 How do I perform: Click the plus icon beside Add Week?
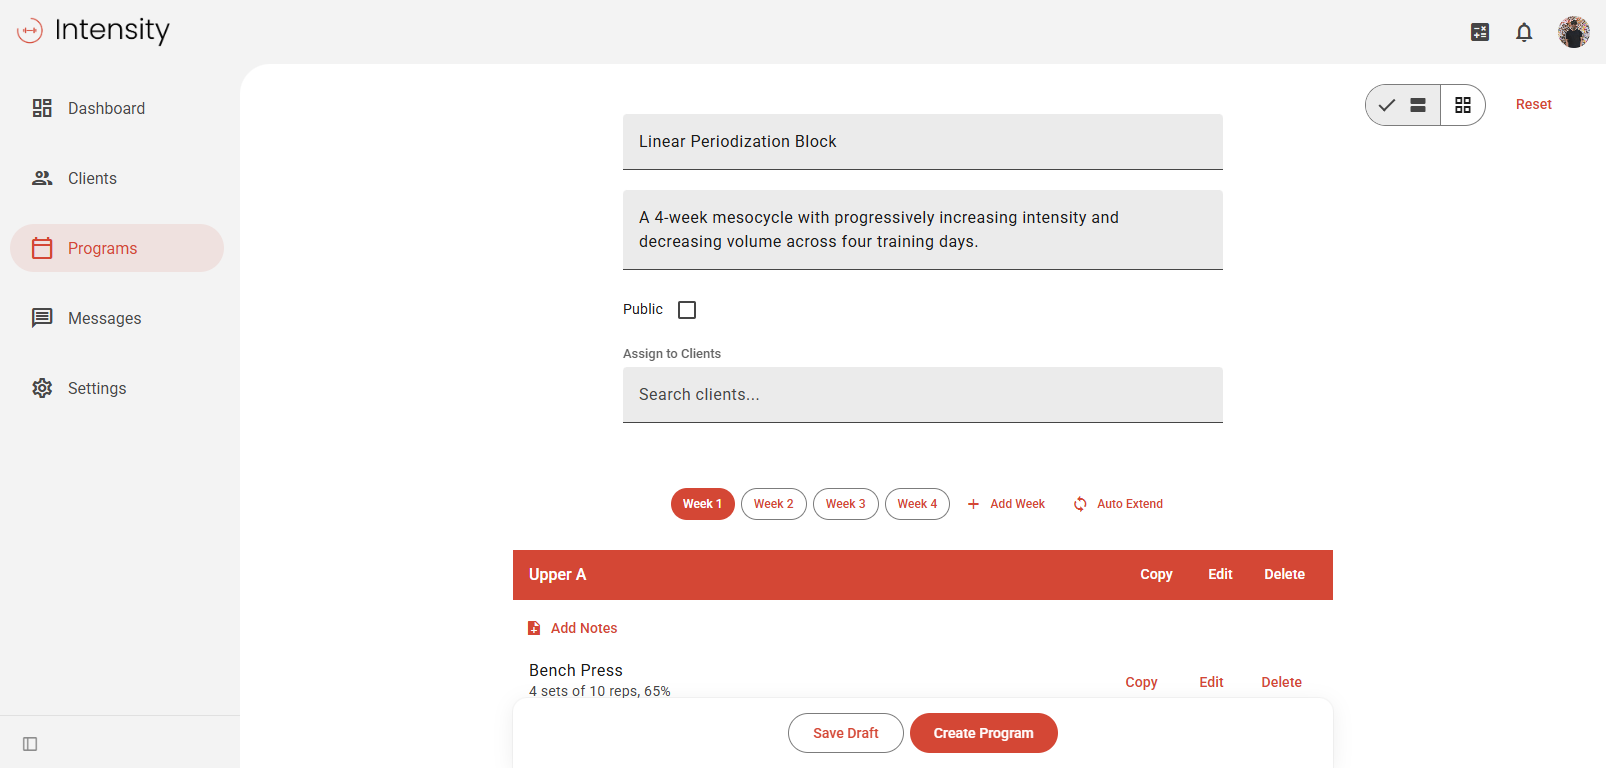coord(973,504)
